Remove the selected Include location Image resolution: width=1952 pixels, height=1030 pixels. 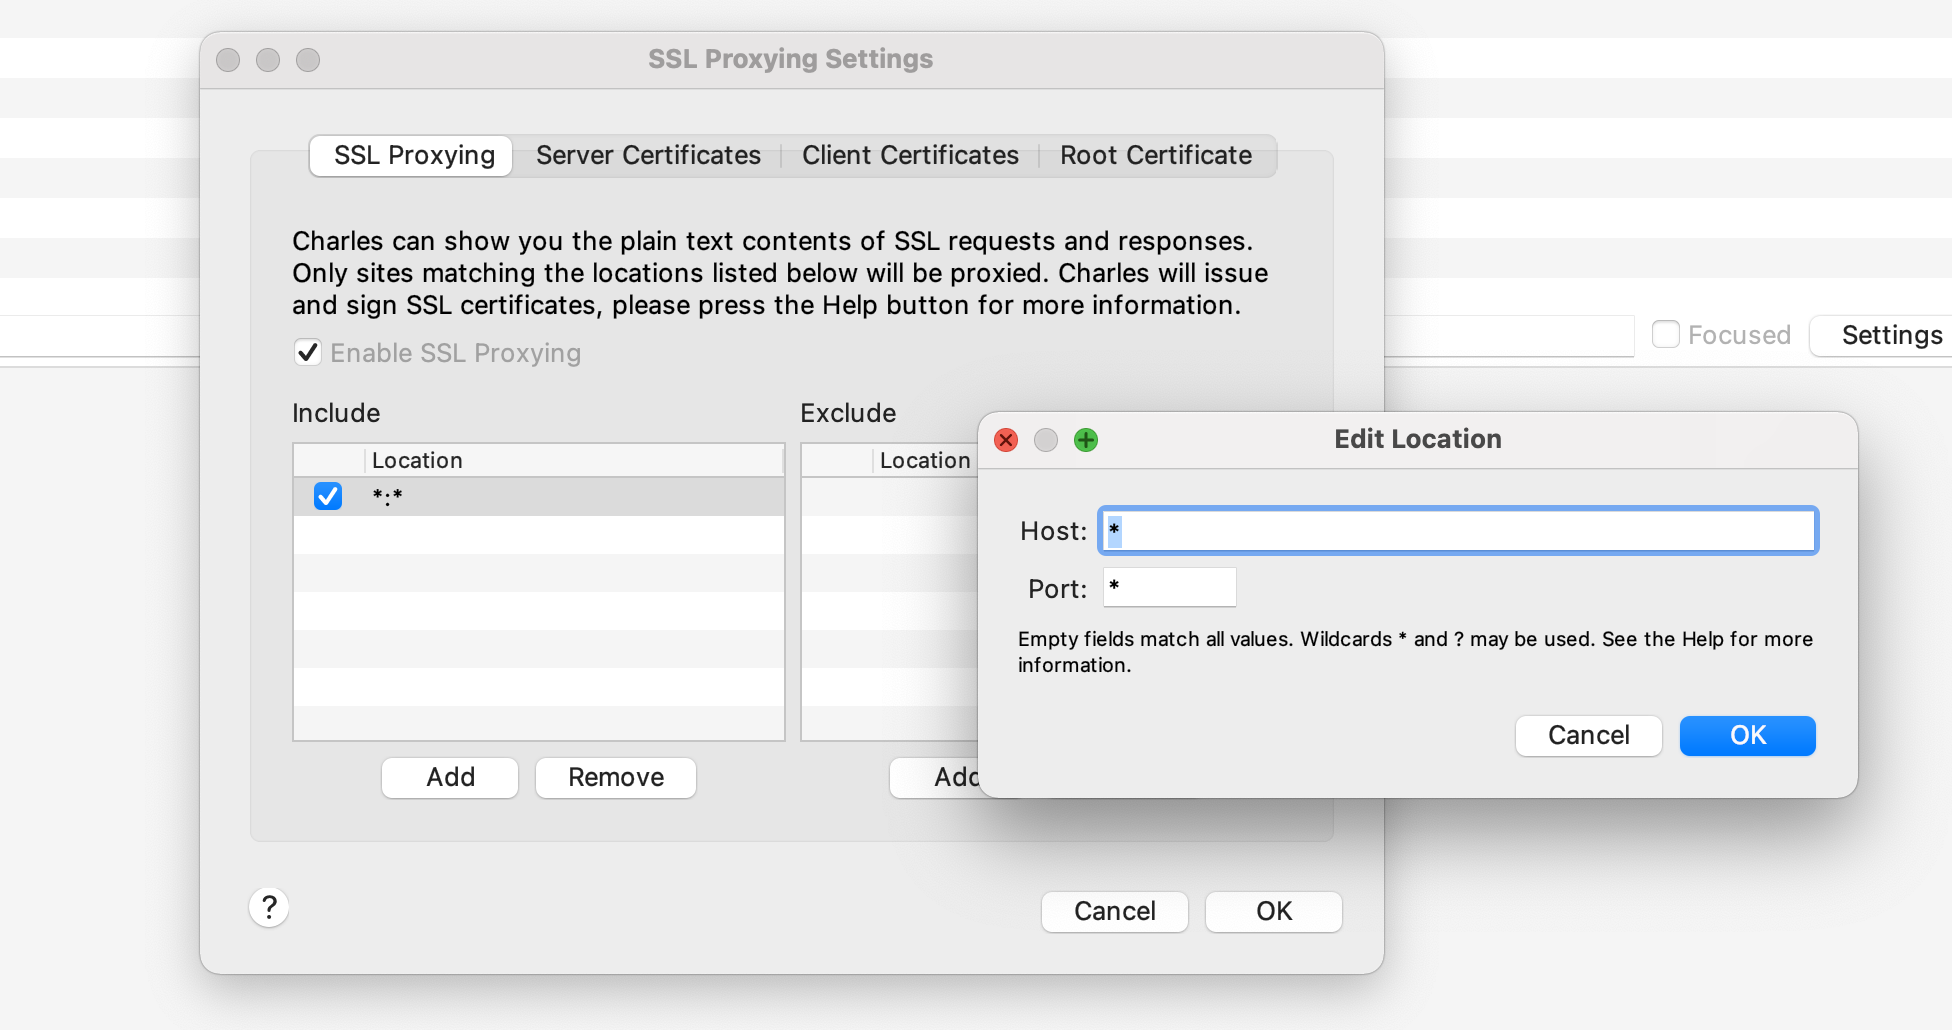pos(616,778)
